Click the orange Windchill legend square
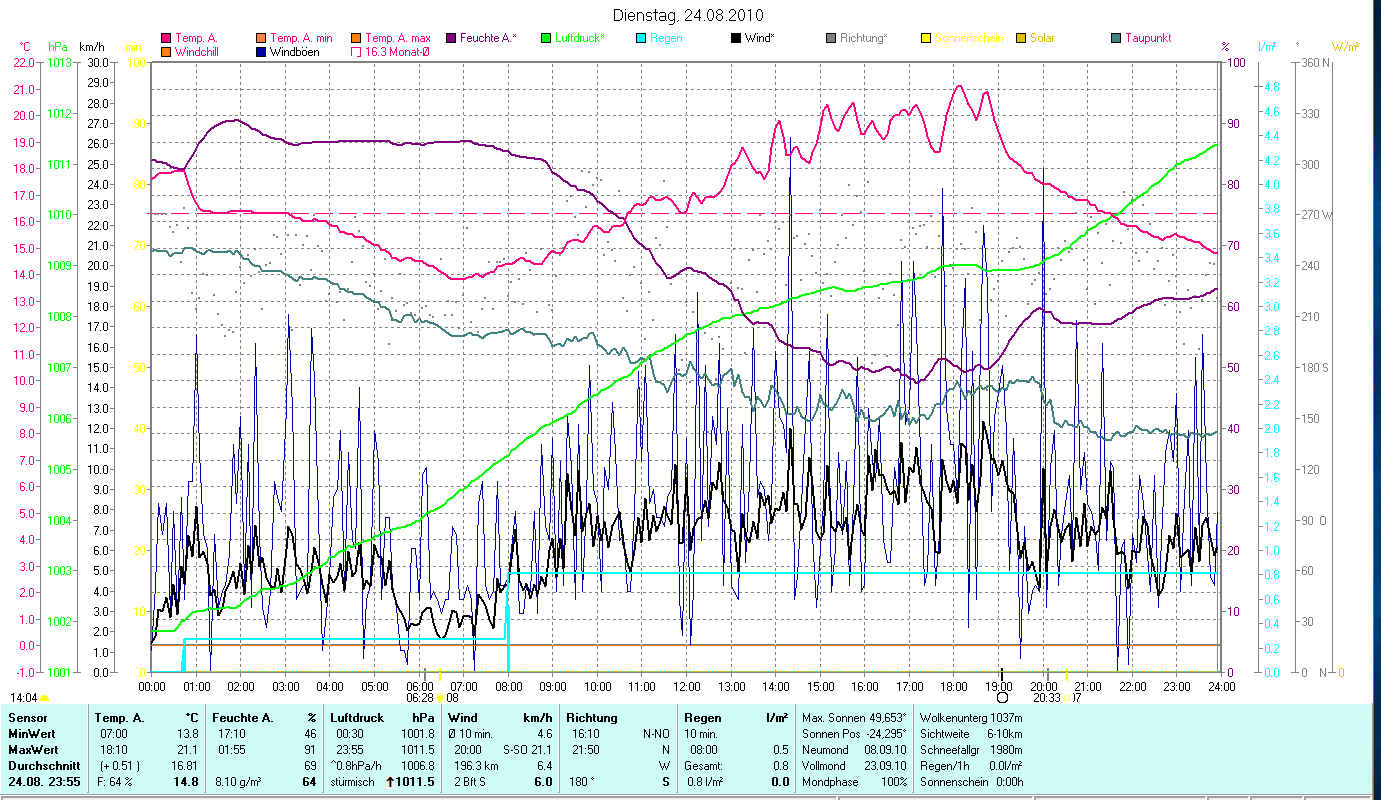The height and width of the screenshot is (800, 1381). pyautogui.click(x=165, y=52)
